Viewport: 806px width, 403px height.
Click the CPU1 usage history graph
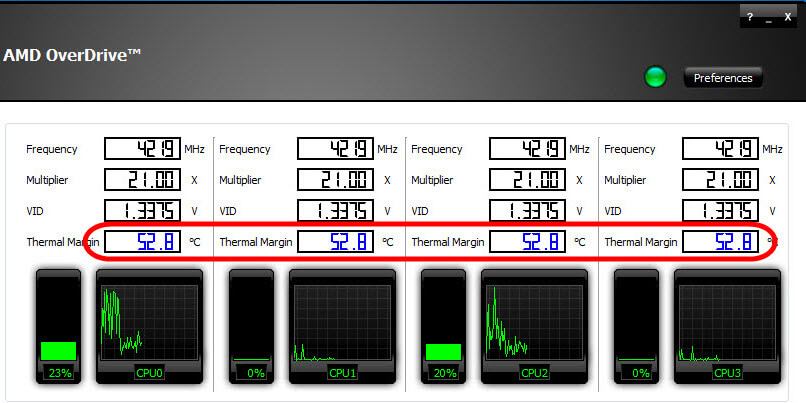pos(342,322)
